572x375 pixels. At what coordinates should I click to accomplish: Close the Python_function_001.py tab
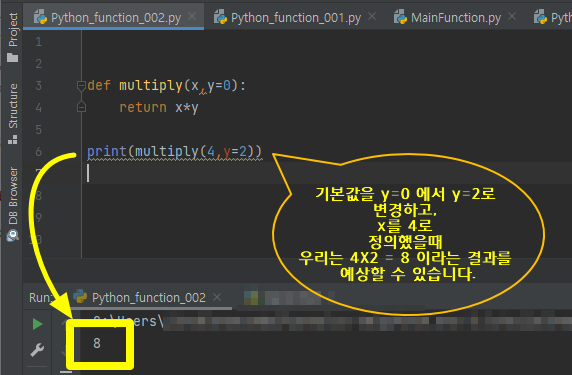pos(372,16)
